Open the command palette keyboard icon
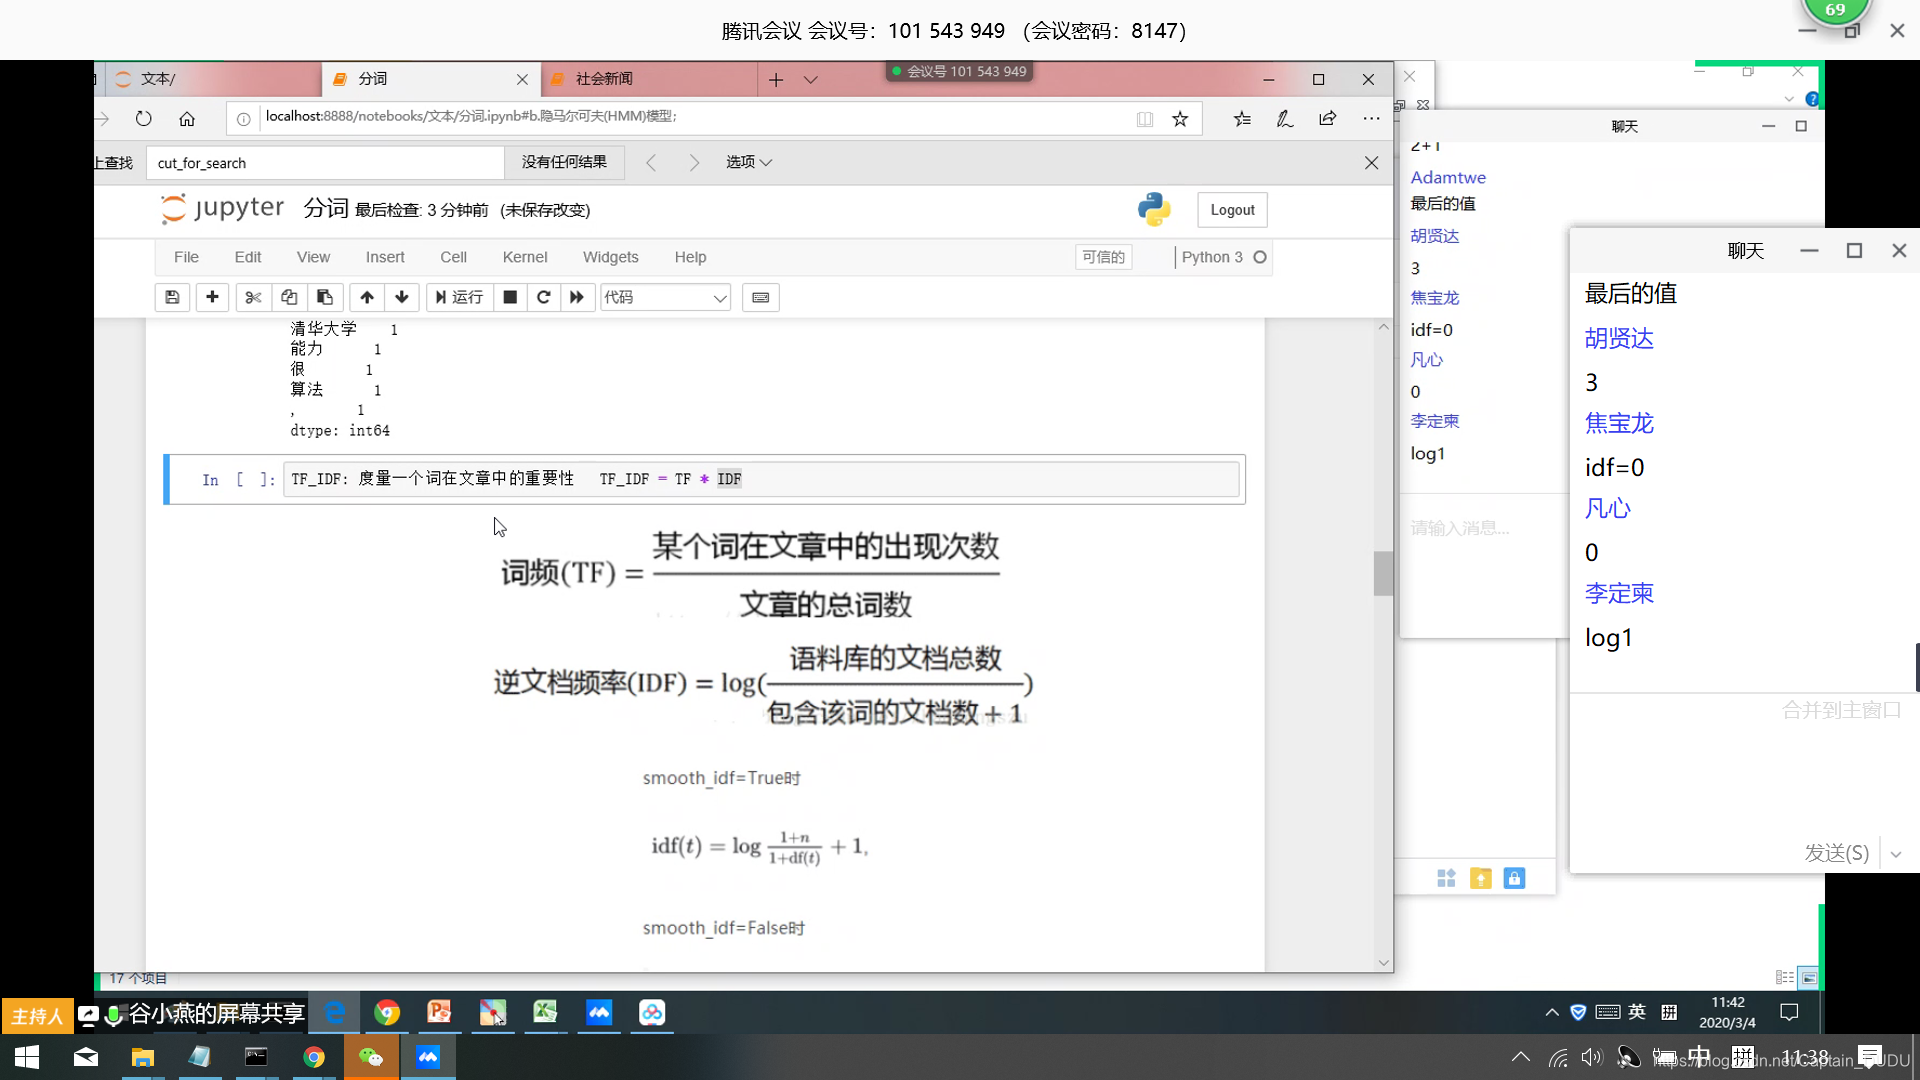Screen dimensions: 1920x1080 tap(761, 297)
